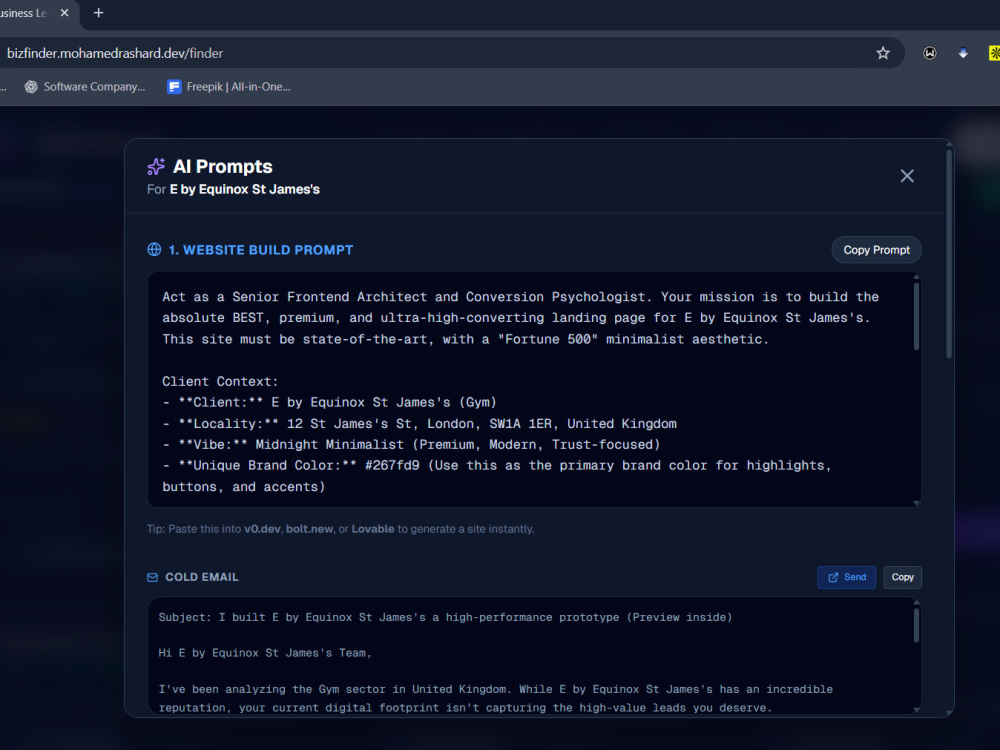
Task: Open a new browser tab
Action: coord(98,13)
